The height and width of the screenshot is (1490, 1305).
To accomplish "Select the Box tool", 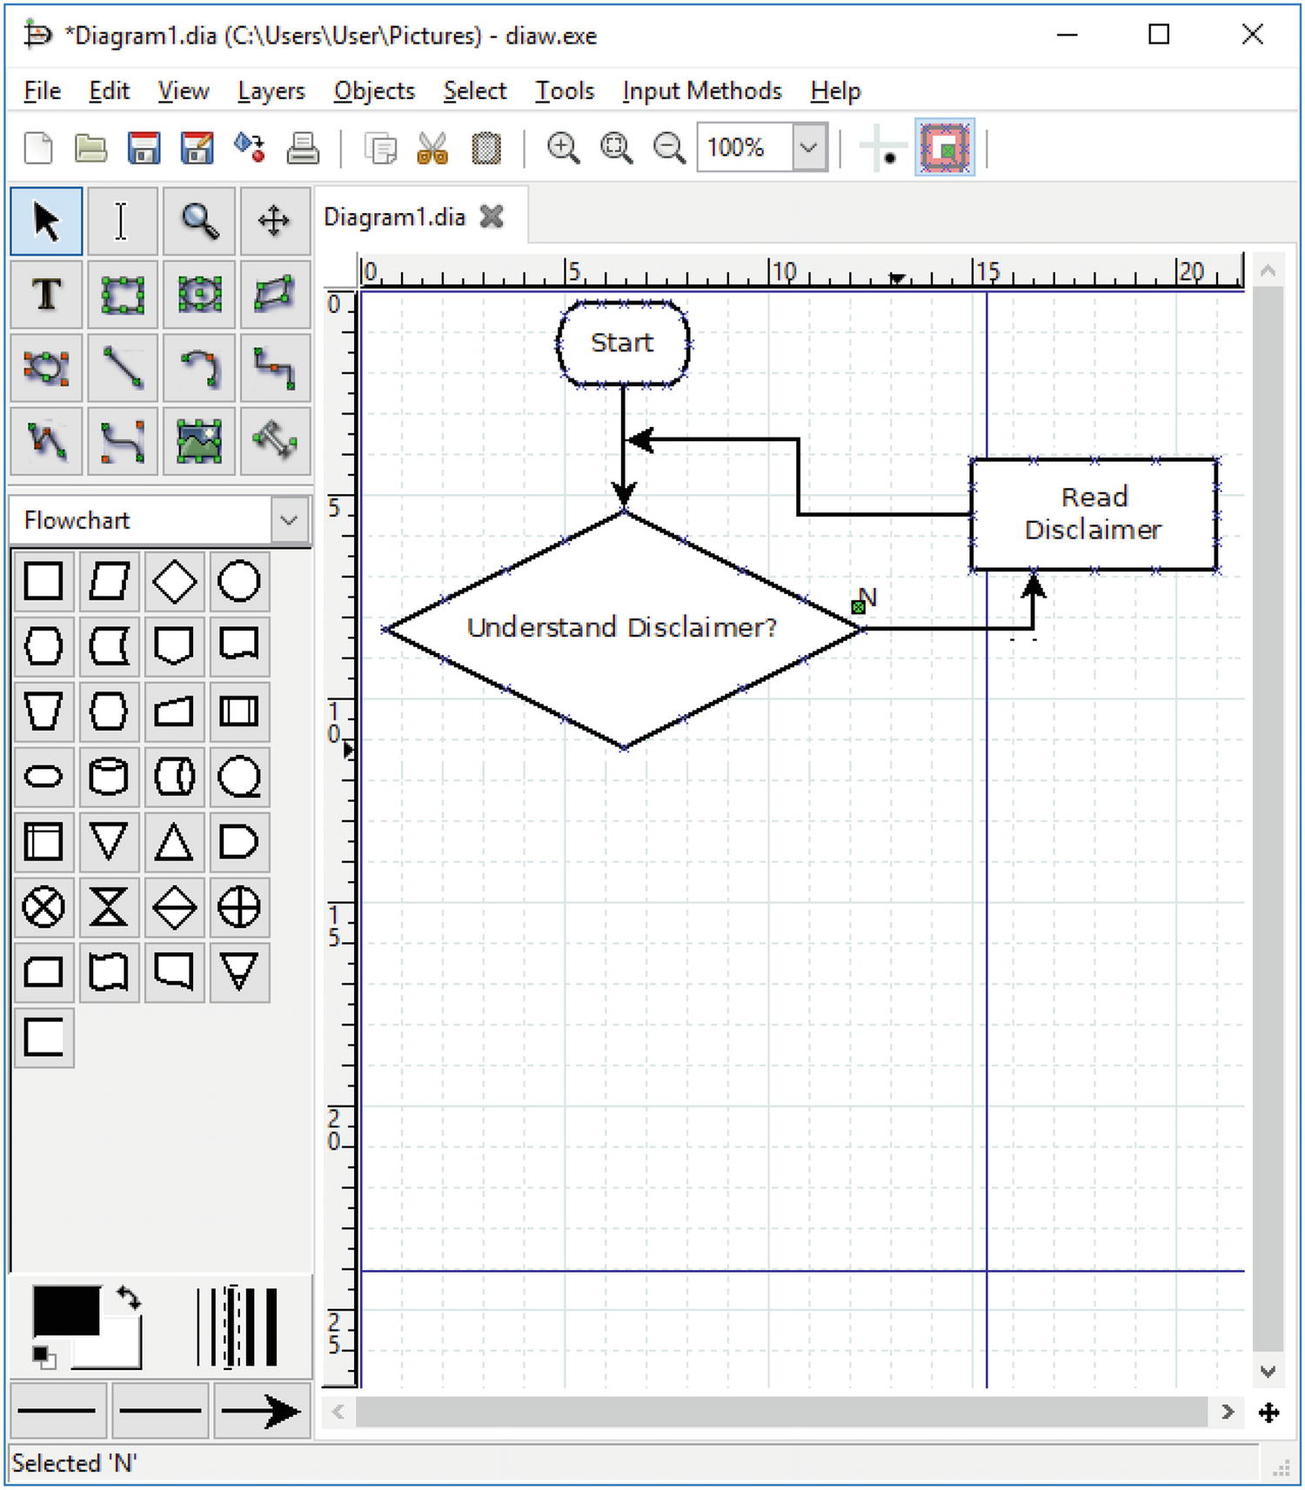I will (122, 295).
